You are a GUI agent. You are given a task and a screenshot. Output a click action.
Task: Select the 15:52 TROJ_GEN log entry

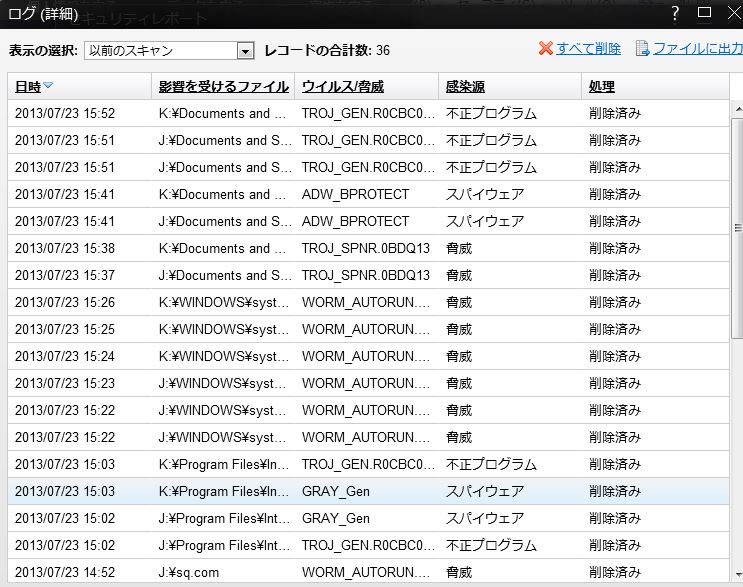click(368, 114)
